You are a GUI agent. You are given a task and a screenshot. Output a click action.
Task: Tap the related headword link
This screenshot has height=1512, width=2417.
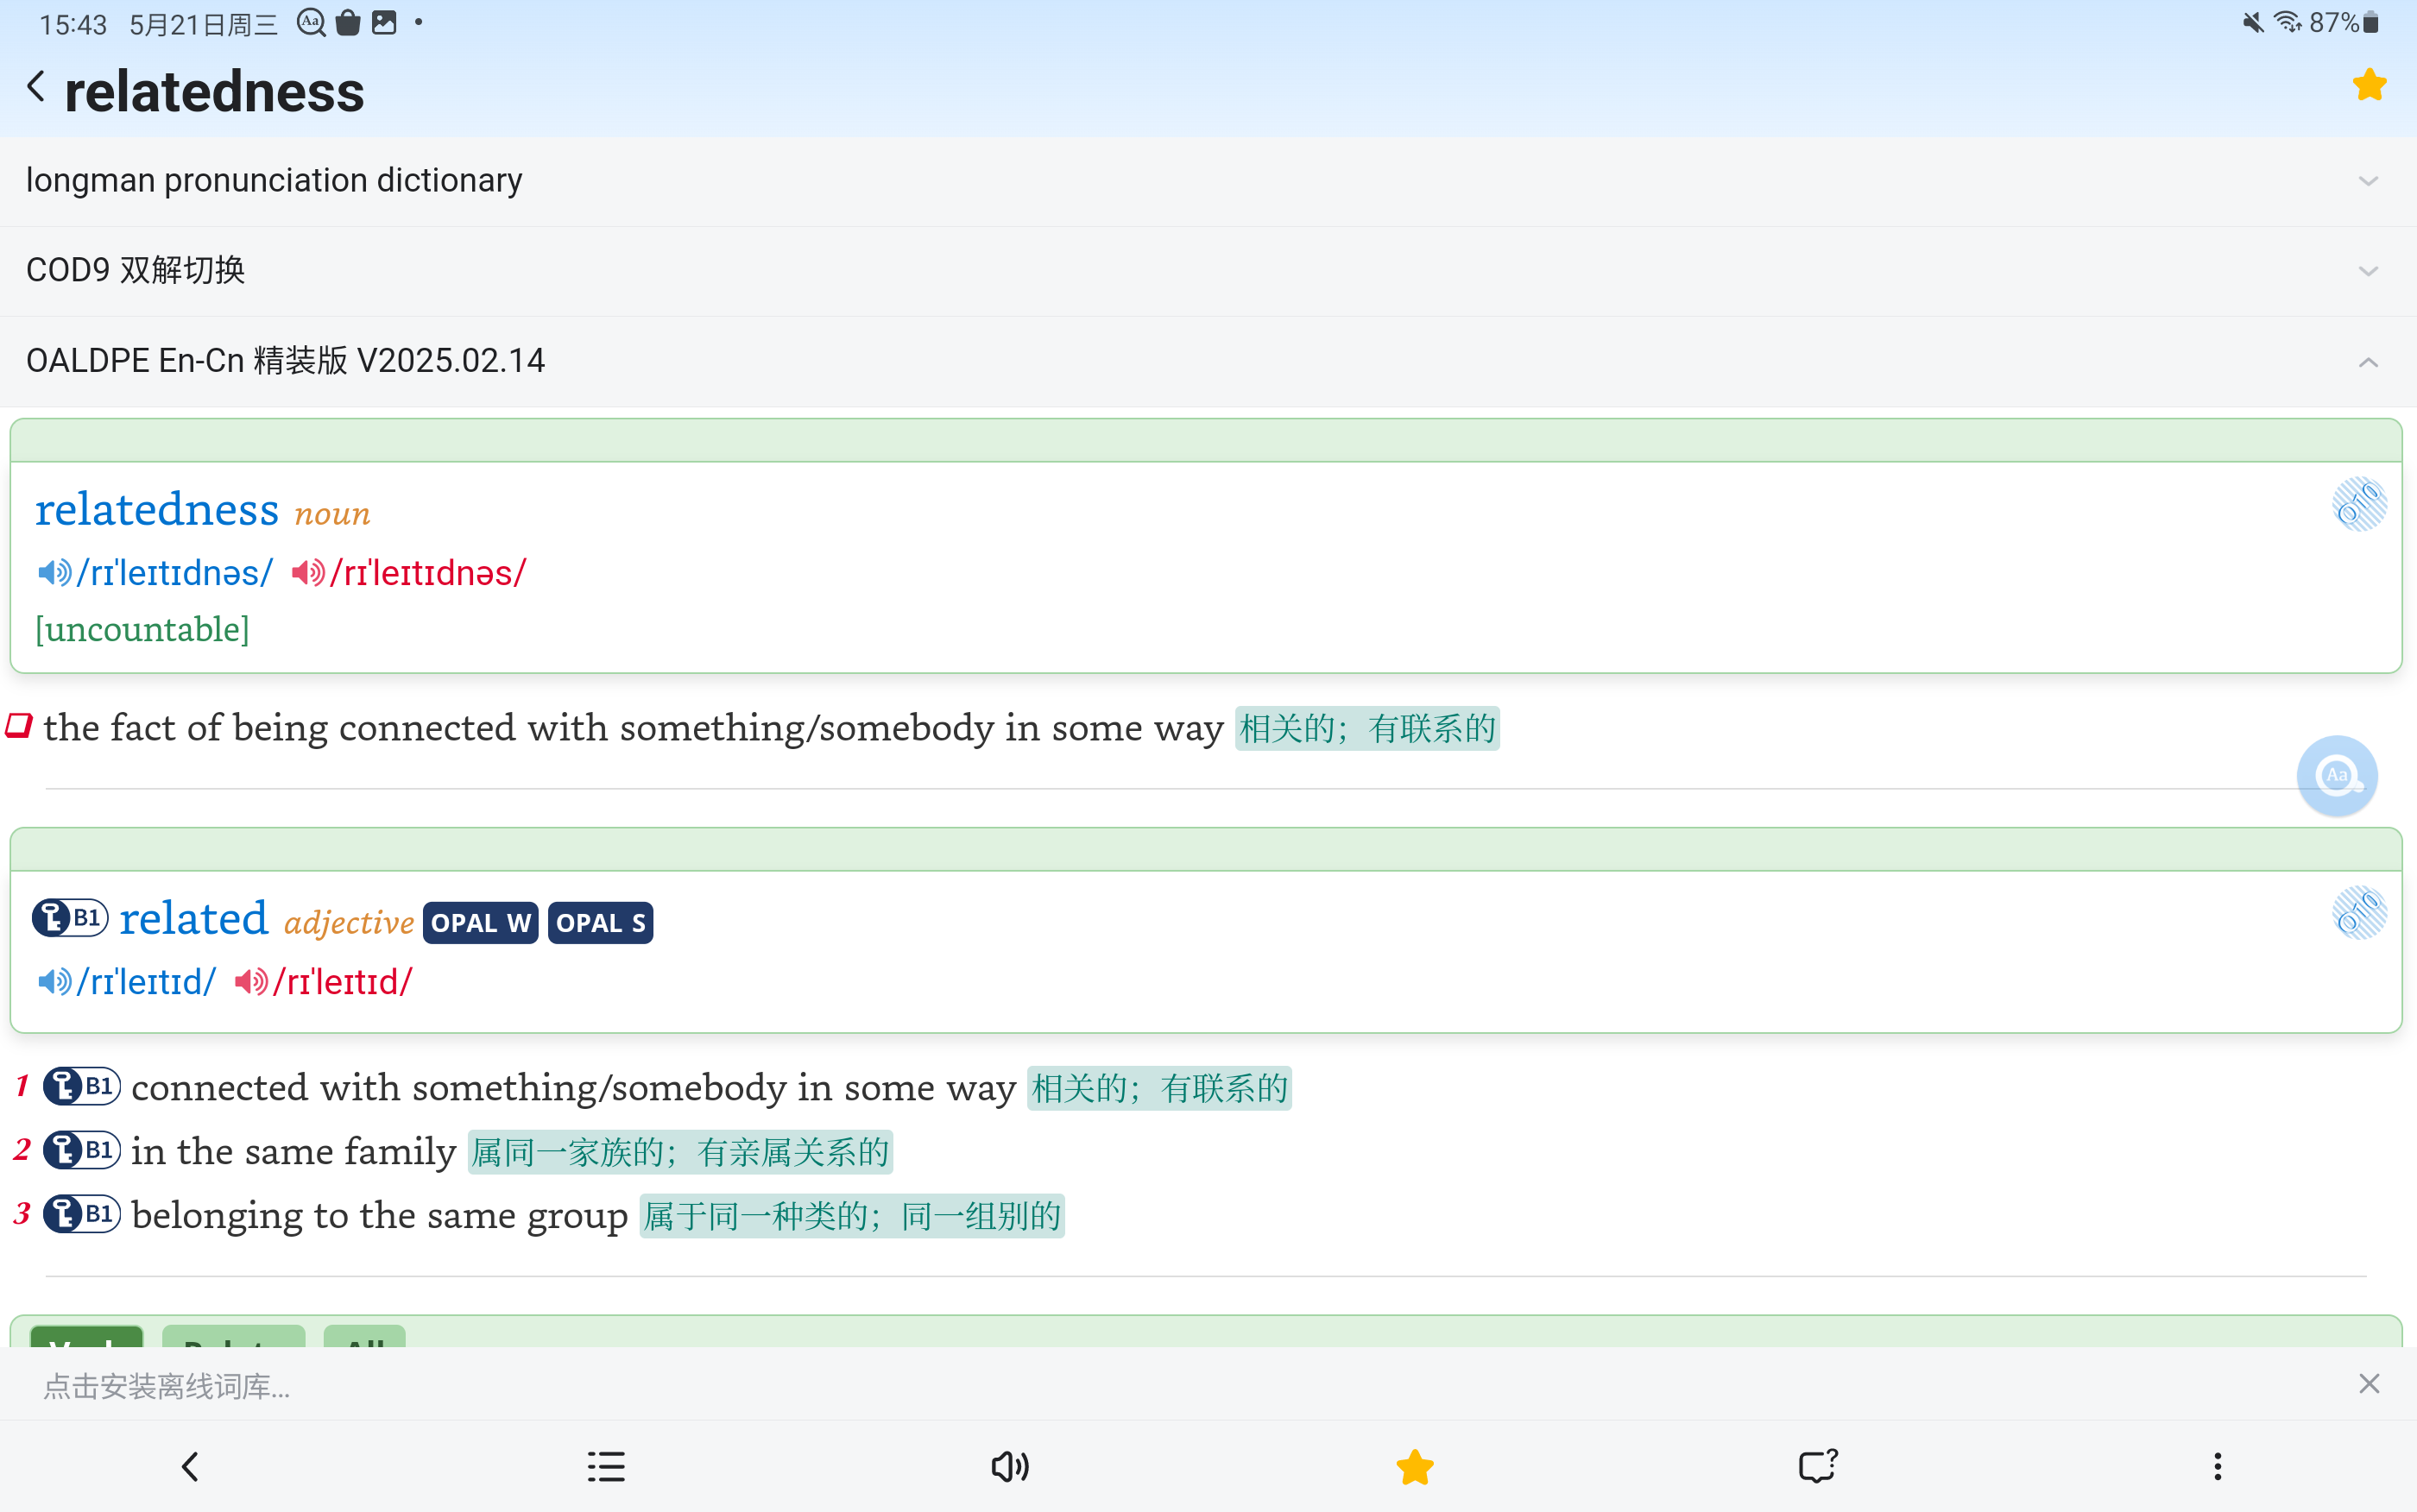pyautogui.click(x=194, y=918)
